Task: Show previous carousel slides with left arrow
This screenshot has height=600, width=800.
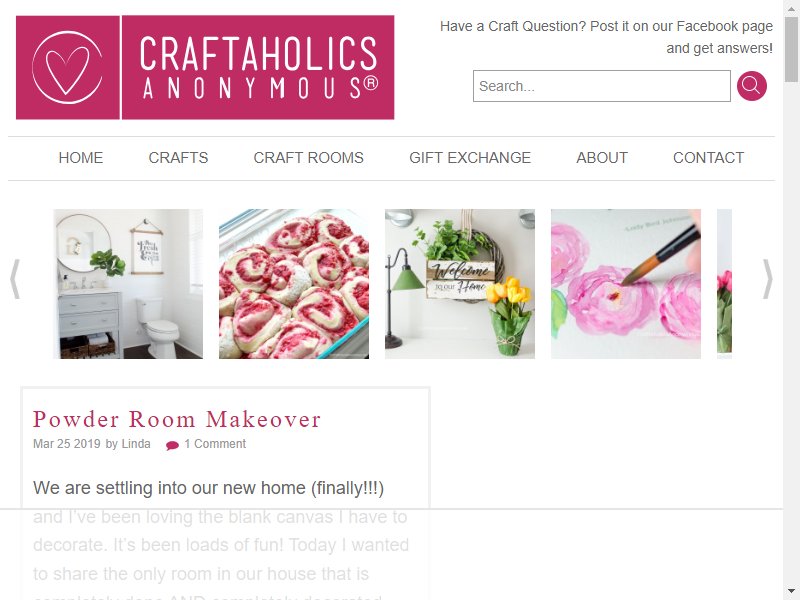Action: pos(15,279)
